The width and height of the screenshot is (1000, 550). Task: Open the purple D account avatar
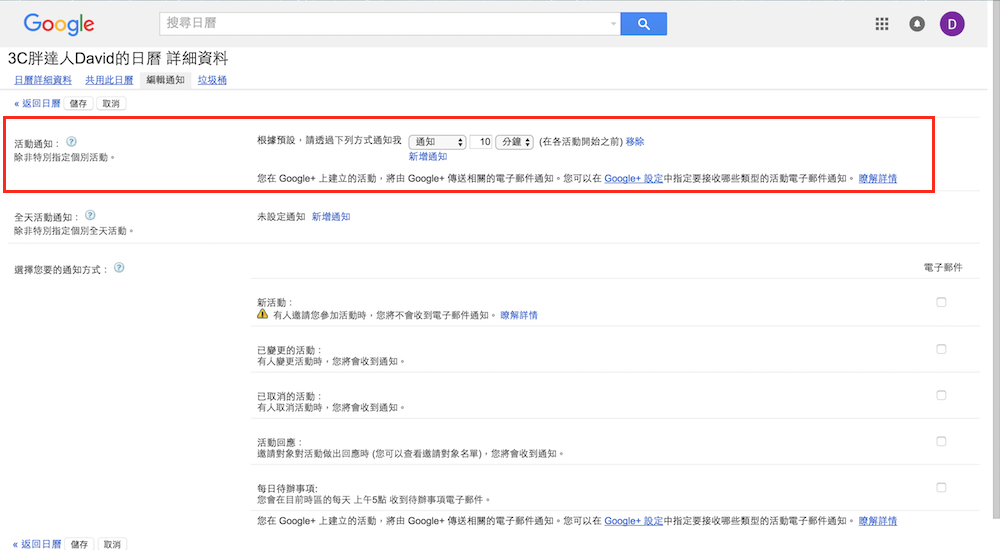point(952,25)
